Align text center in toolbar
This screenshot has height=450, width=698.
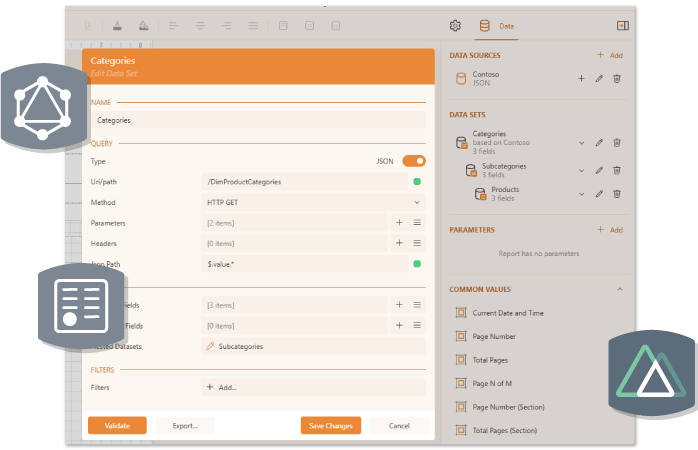200,26
